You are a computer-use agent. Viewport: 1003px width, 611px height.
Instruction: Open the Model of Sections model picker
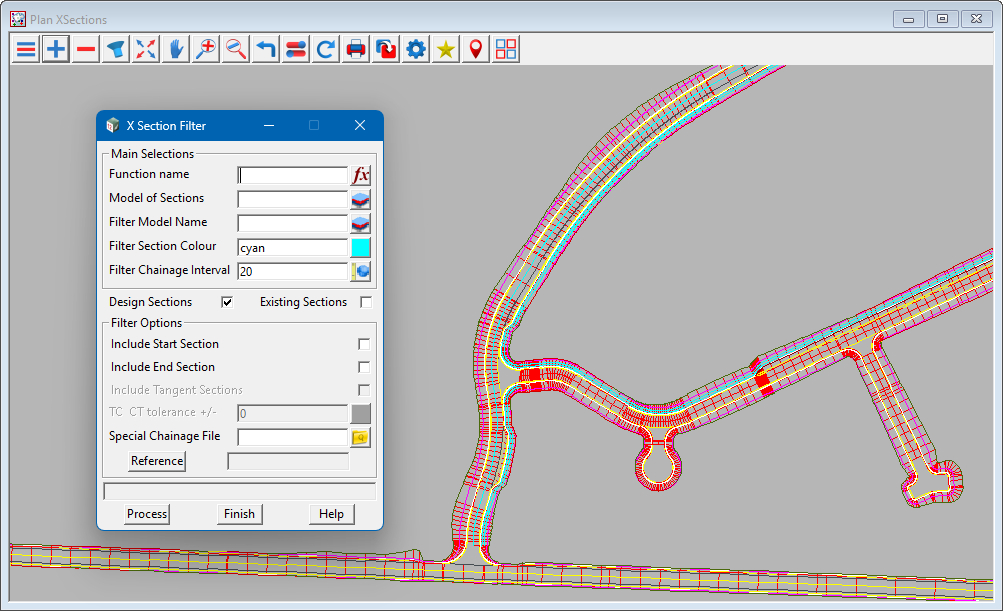pos(361,199)
